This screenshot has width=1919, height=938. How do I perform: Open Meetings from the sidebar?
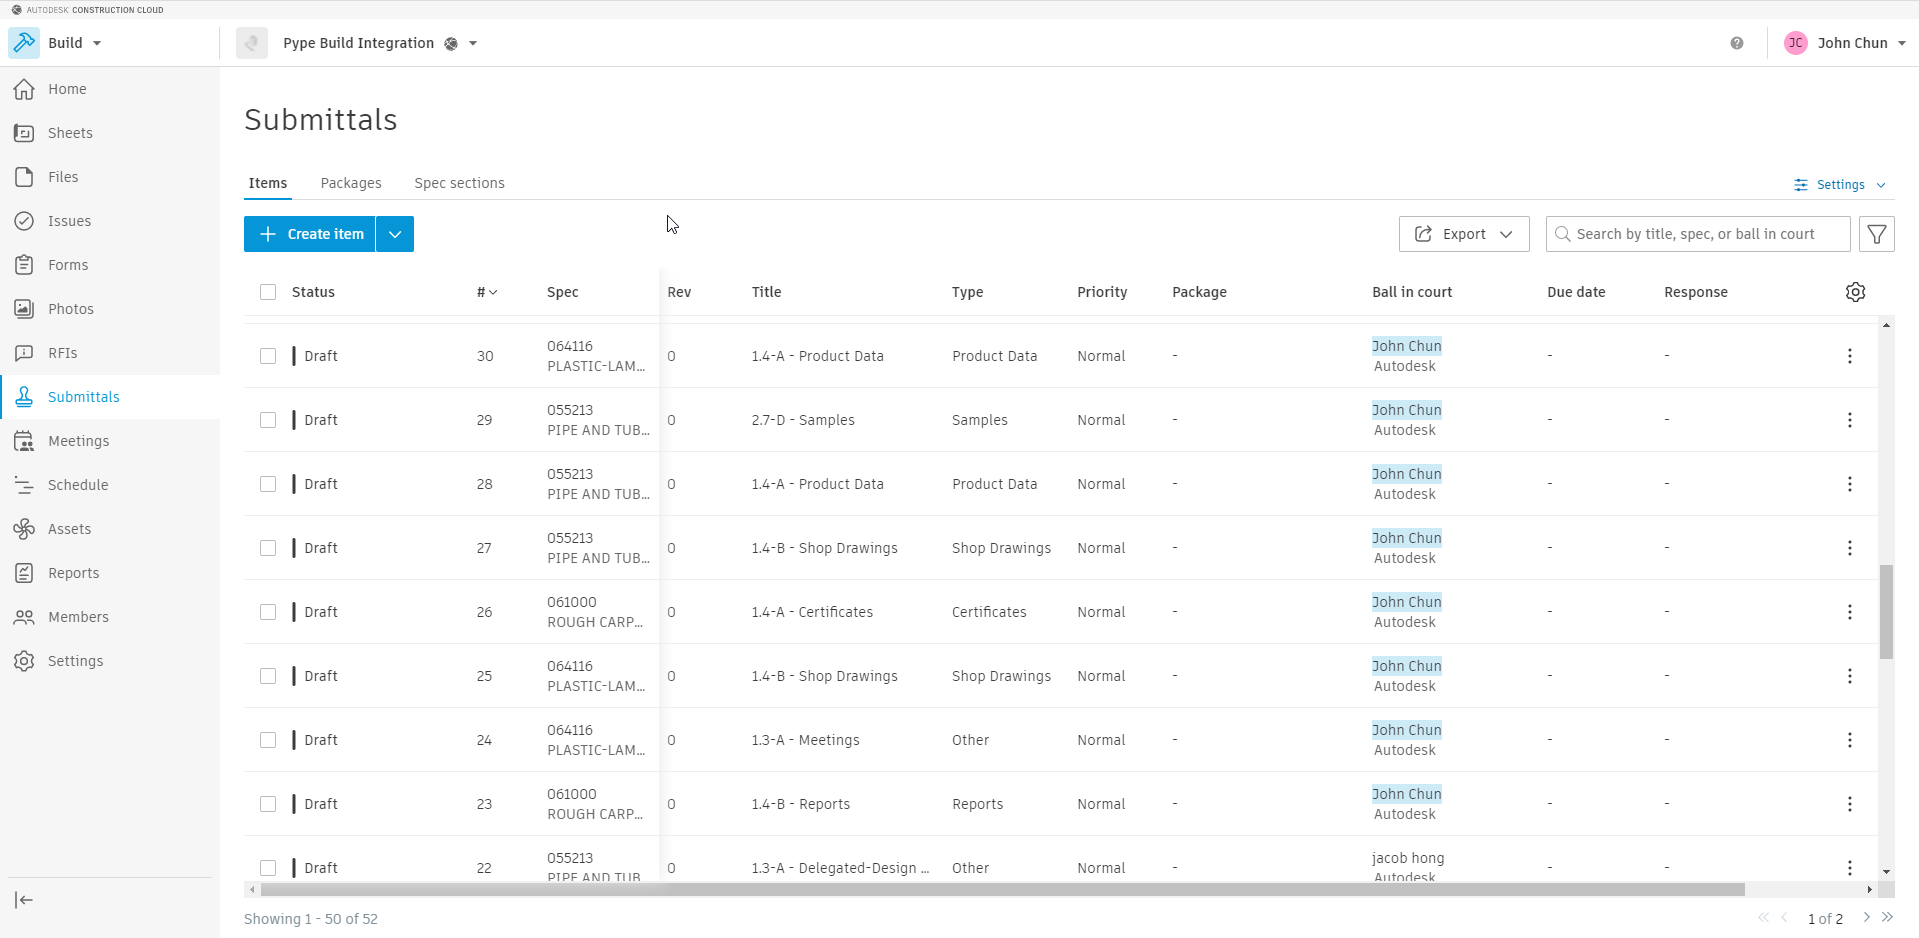[78, 441]
